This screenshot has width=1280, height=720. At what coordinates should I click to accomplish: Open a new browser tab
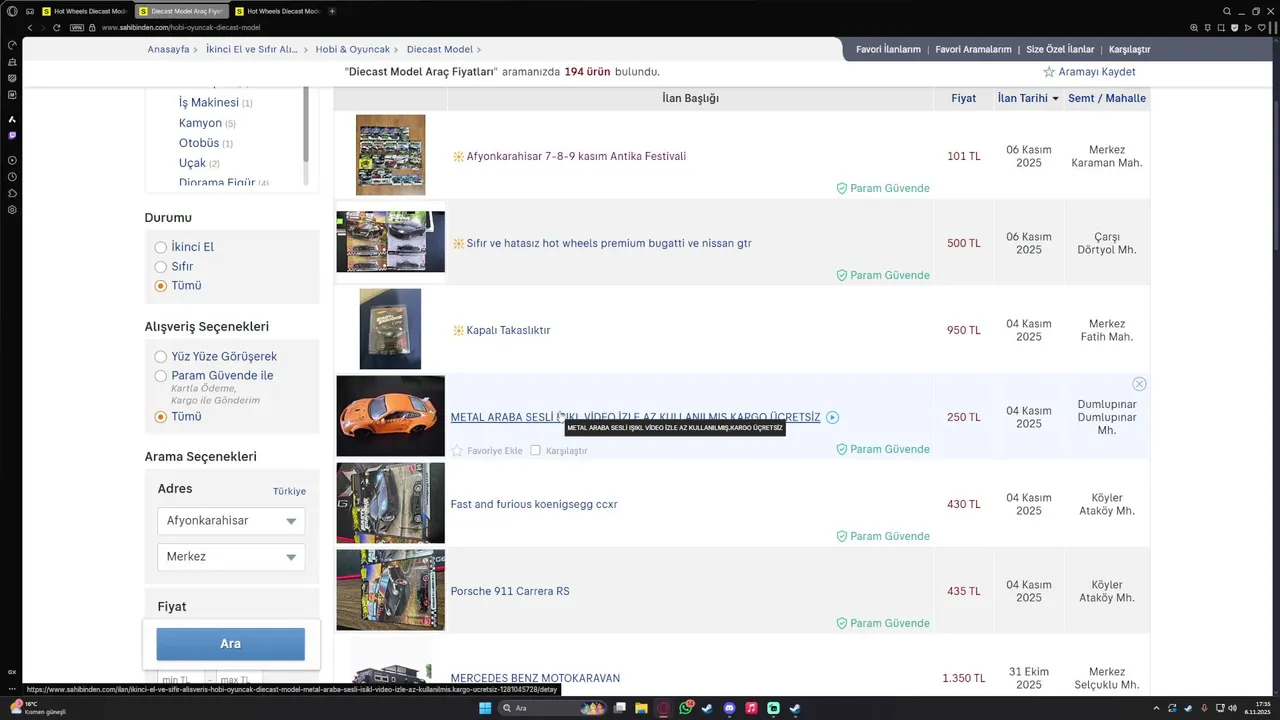[x=332, y=11]
